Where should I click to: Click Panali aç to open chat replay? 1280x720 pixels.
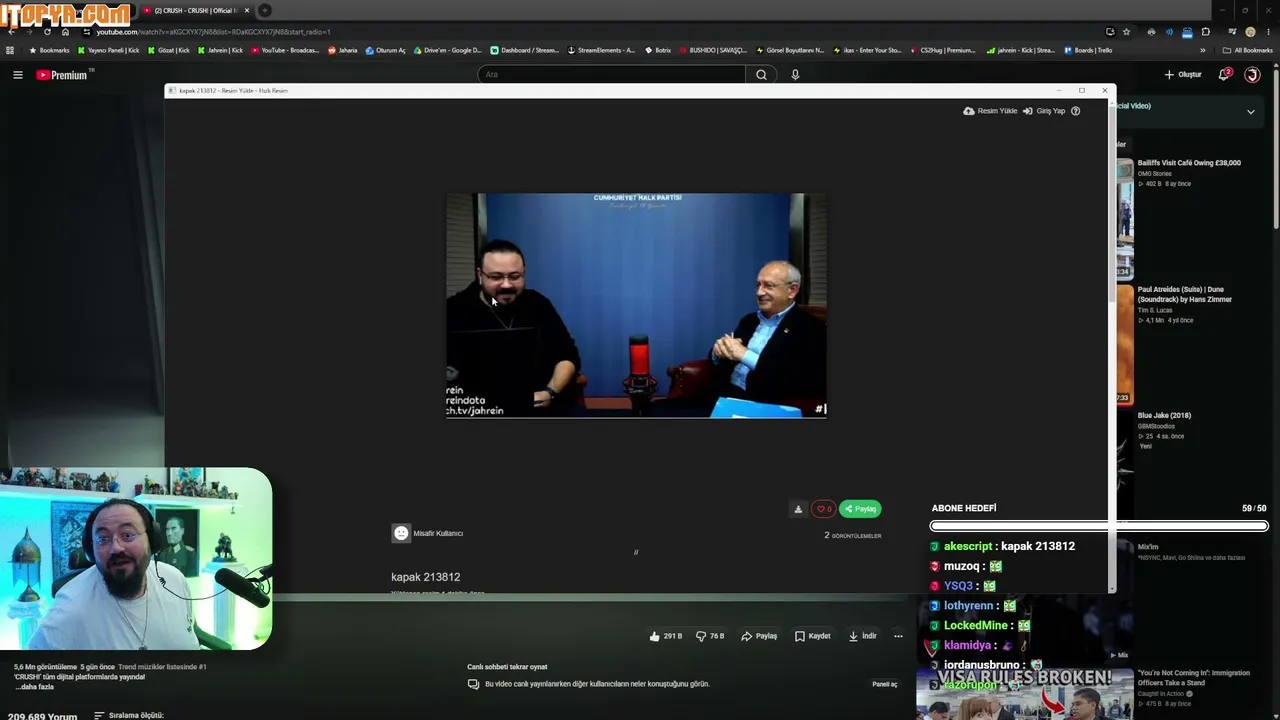pyautogui.click(x=885, y=684)
